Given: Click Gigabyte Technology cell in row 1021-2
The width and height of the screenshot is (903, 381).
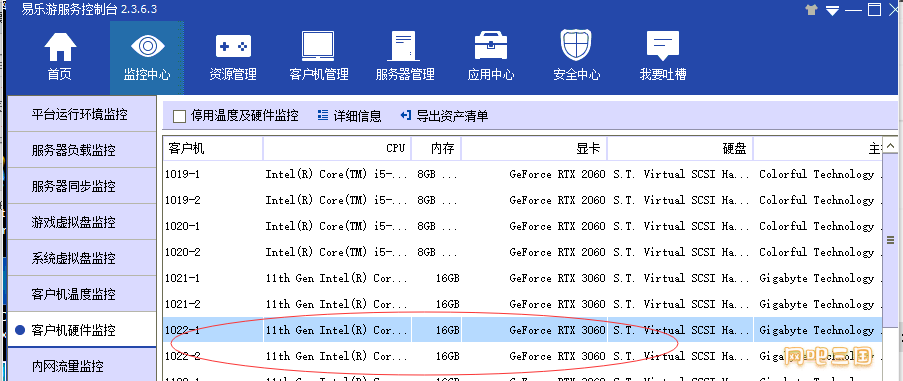Looking at the screenshot, I should tap(817, 304).
